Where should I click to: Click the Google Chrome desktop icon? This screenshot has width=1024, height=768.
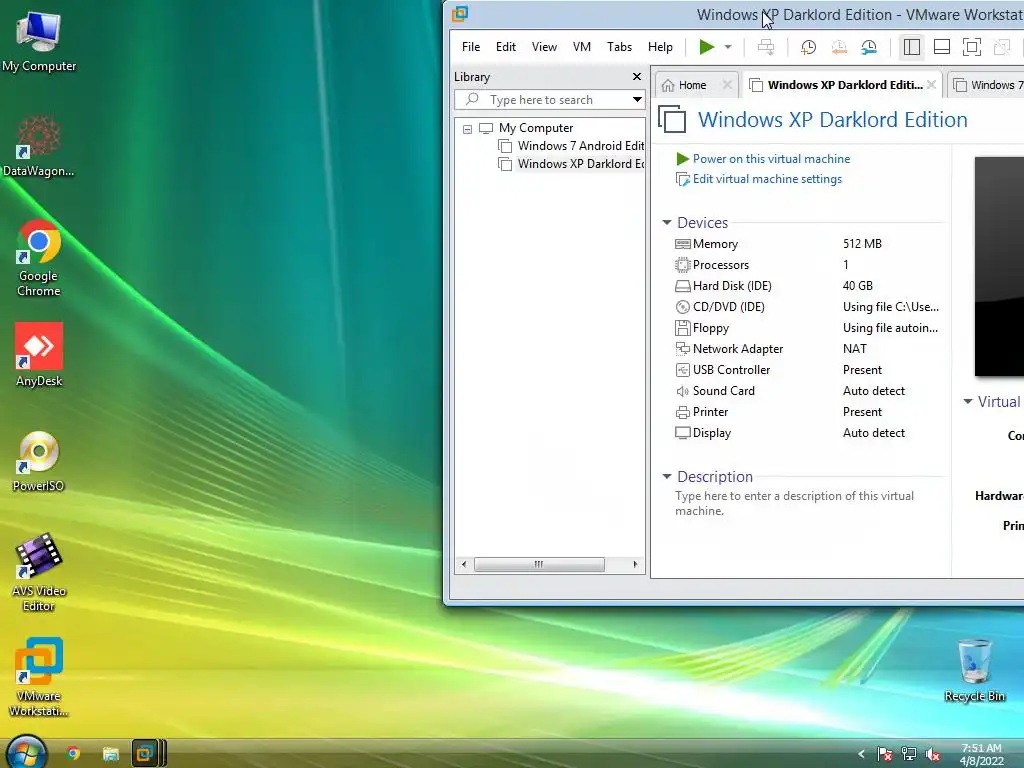(39, 259)
